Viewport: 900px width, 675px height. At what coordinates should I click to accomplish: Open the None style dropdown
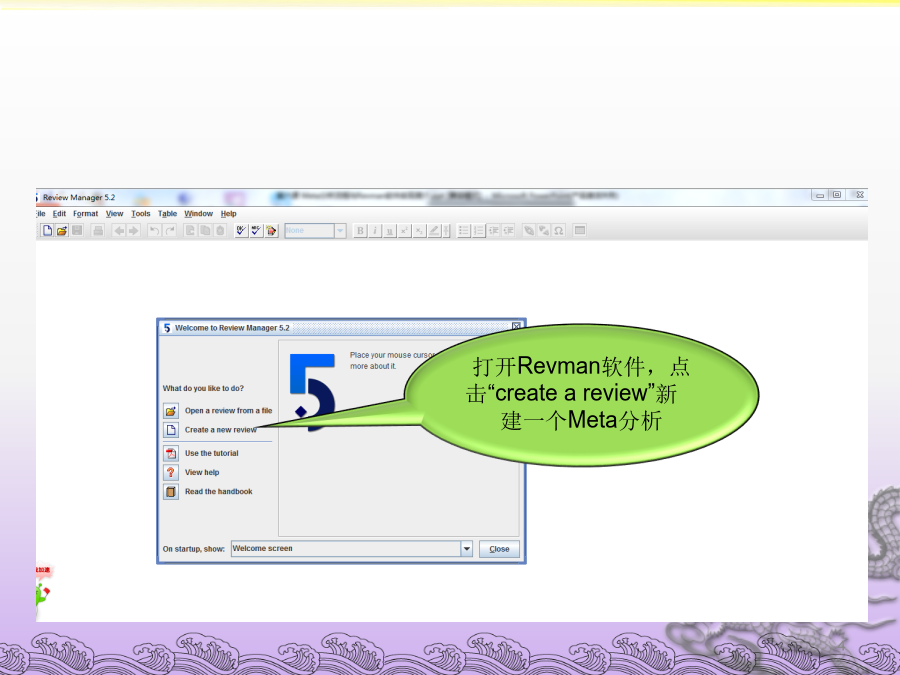340,231
